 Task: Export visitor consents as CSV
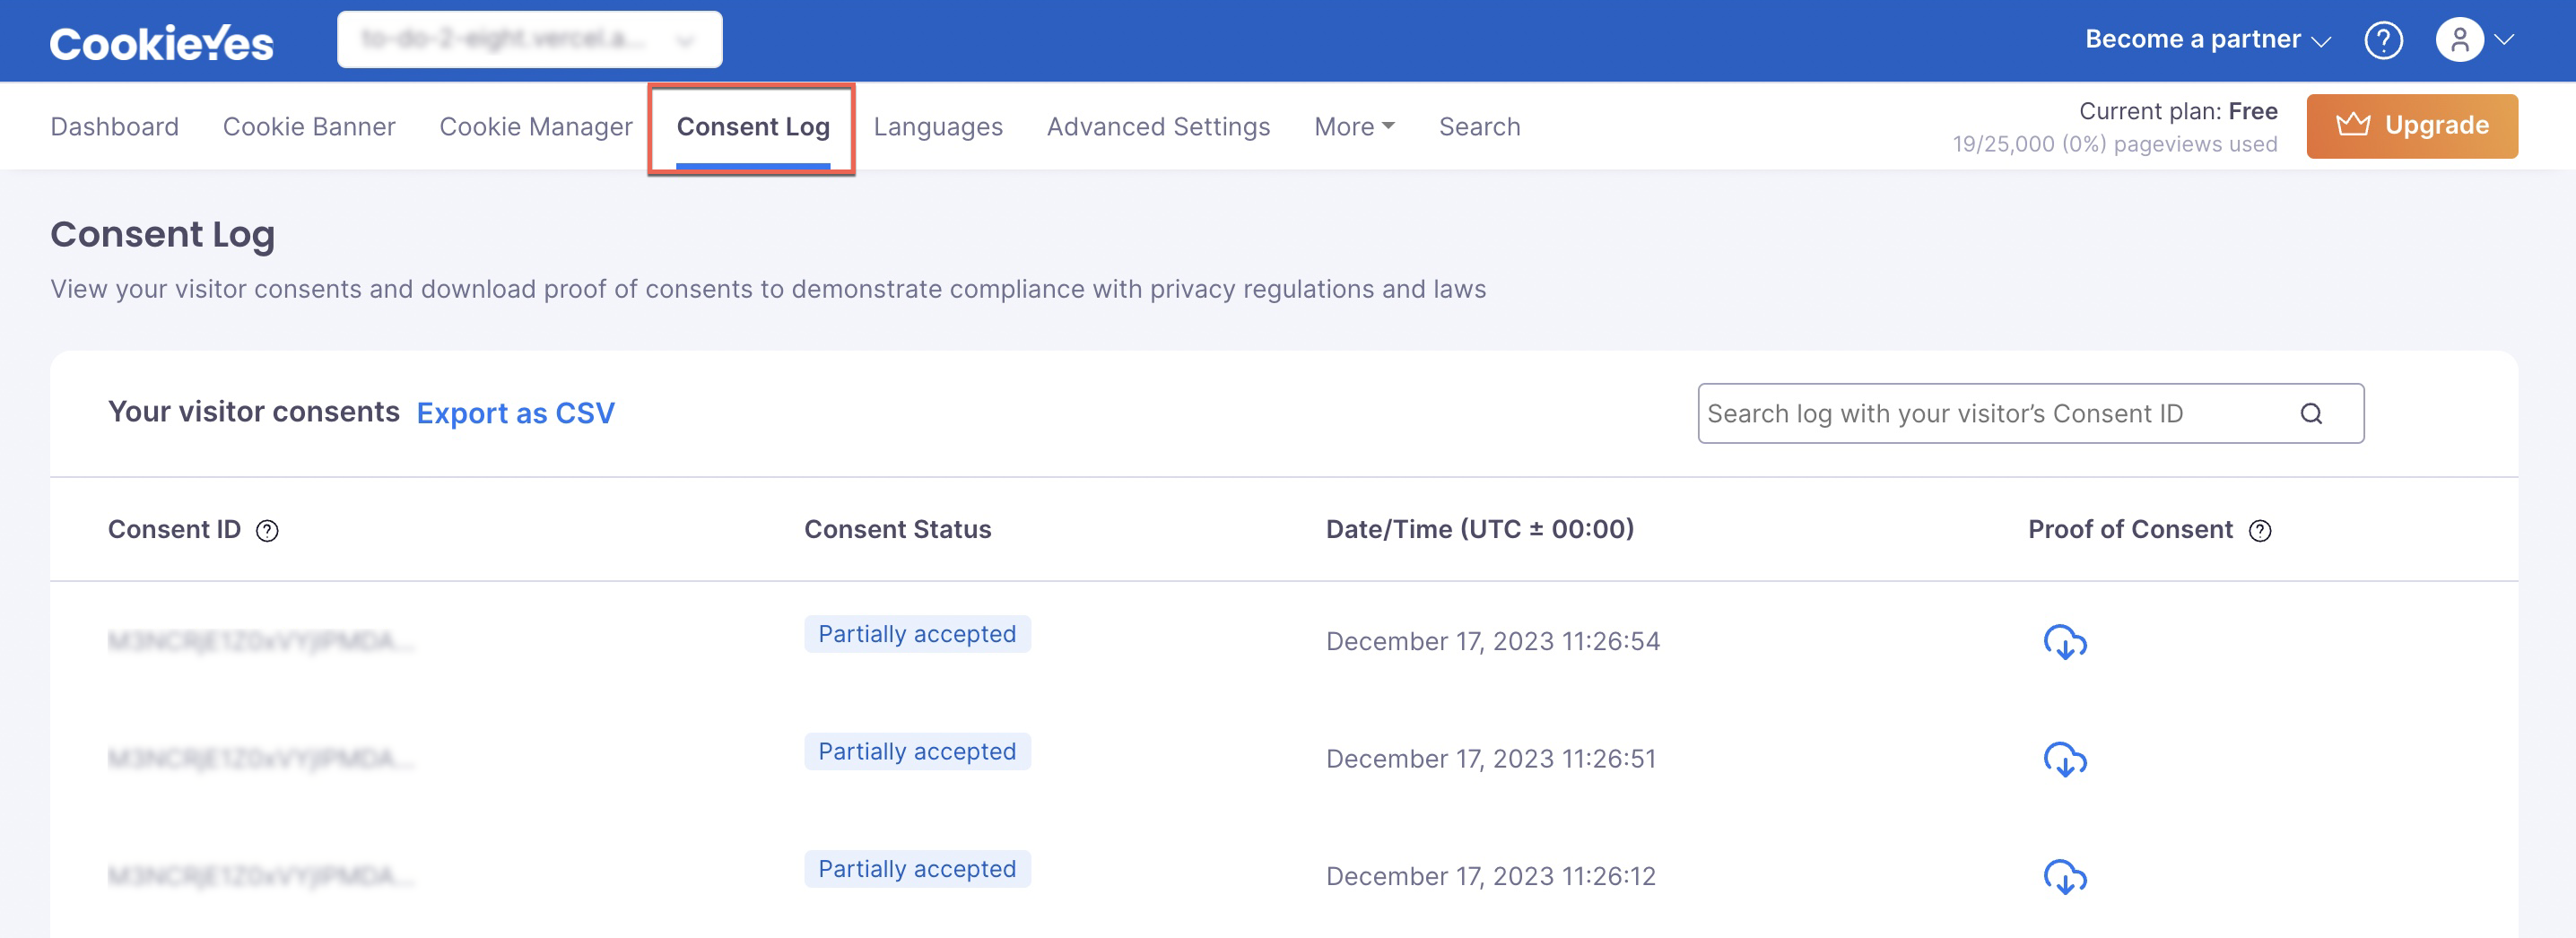516,413
